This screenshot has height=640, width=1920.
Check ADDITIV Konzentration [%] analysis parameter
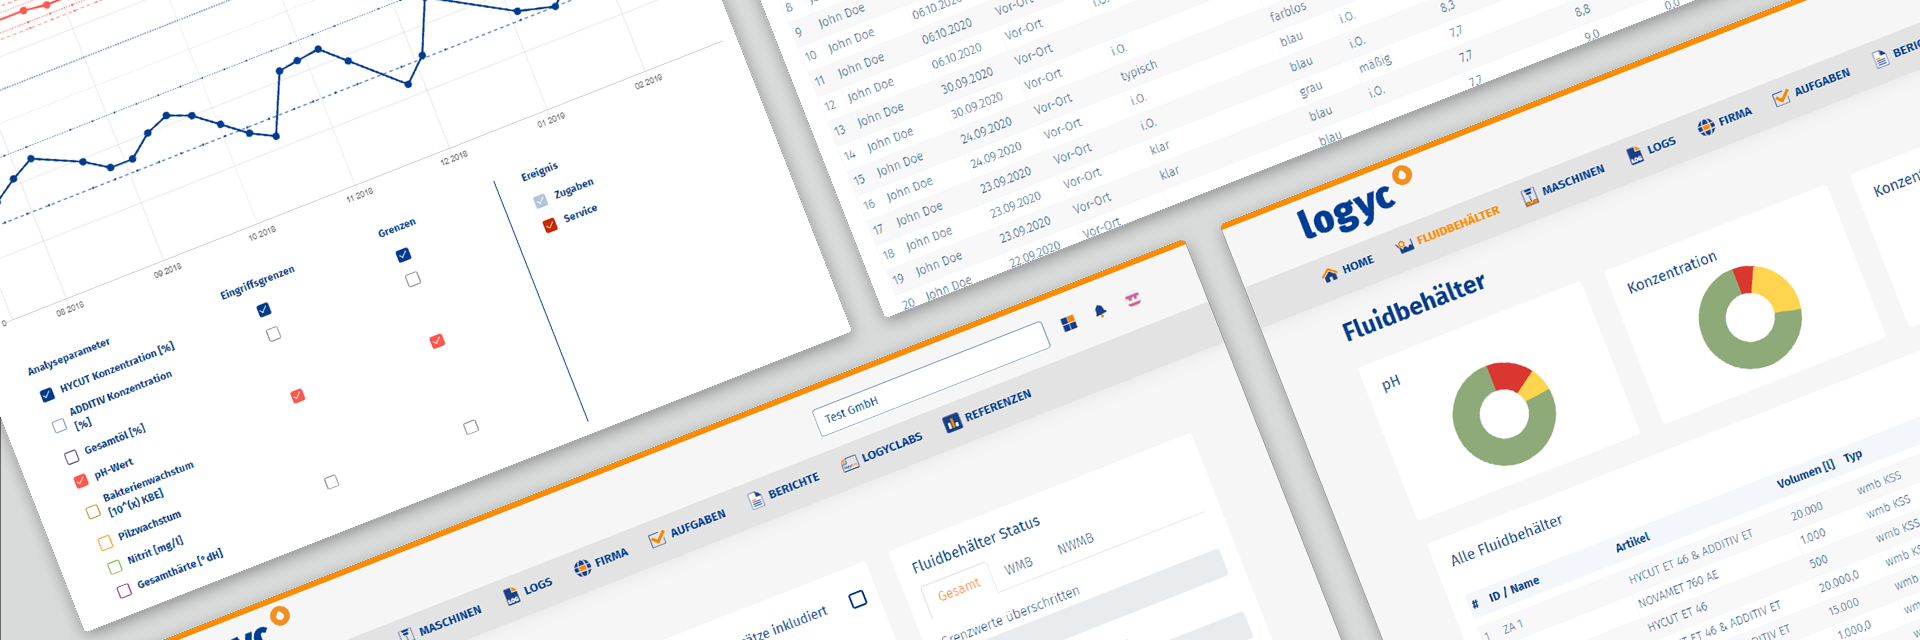click(x=59, y=426)
